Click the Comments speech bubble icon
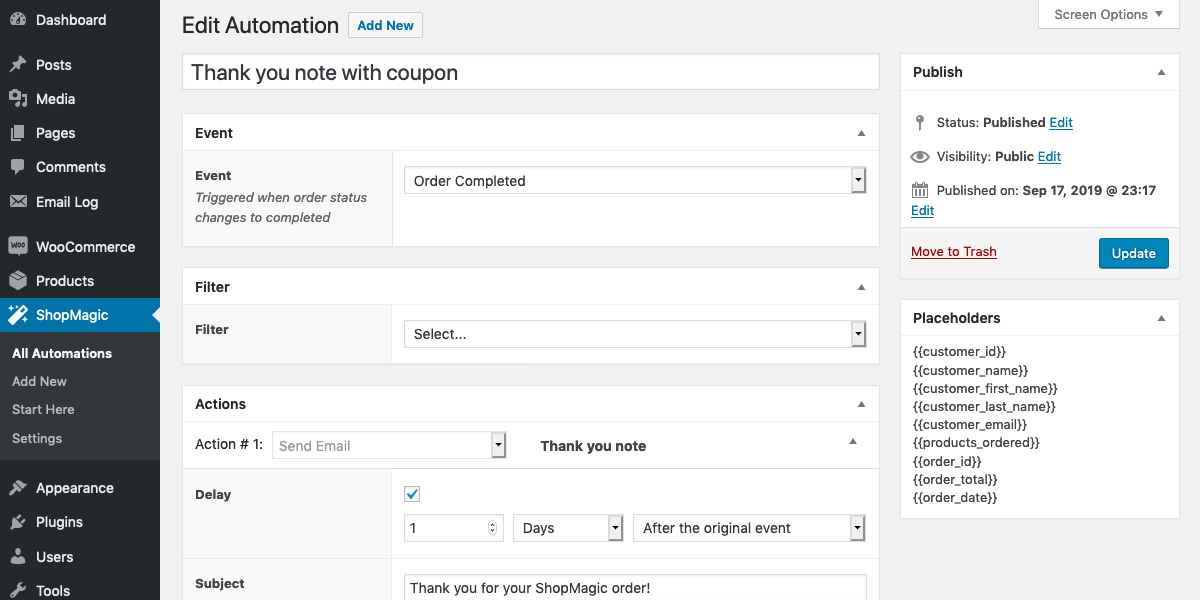This screenshot has height=600, width=1200. click(18, 167)
